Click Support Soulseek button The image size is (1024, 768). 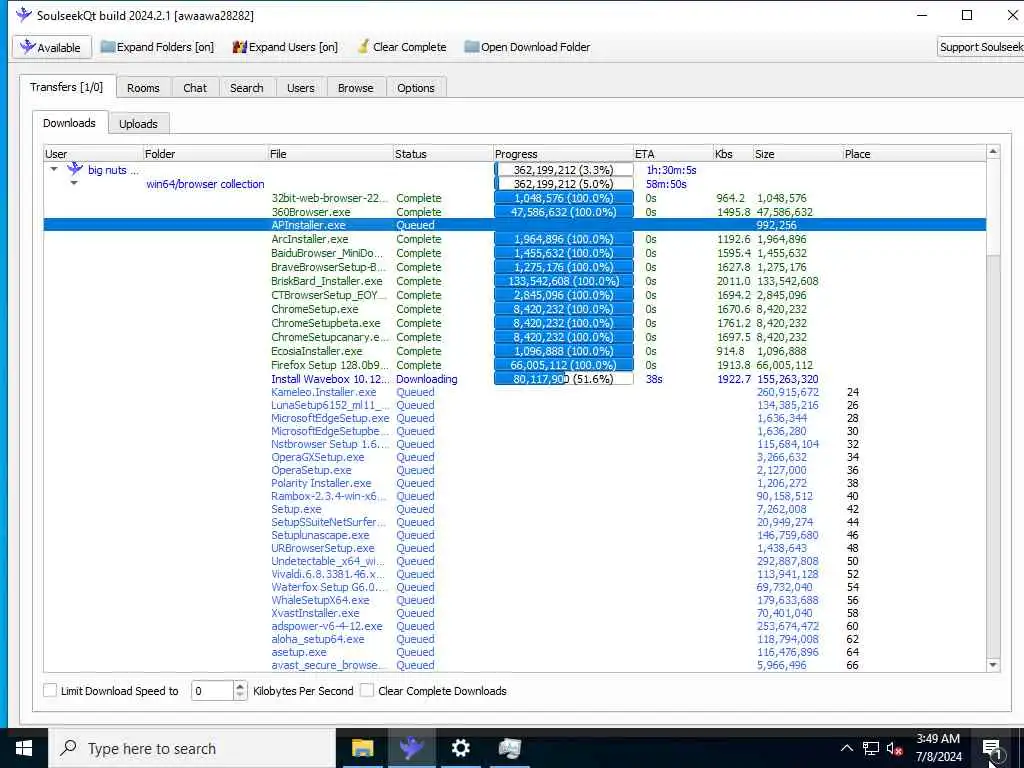pyautogui.click(x=980, y=47)
